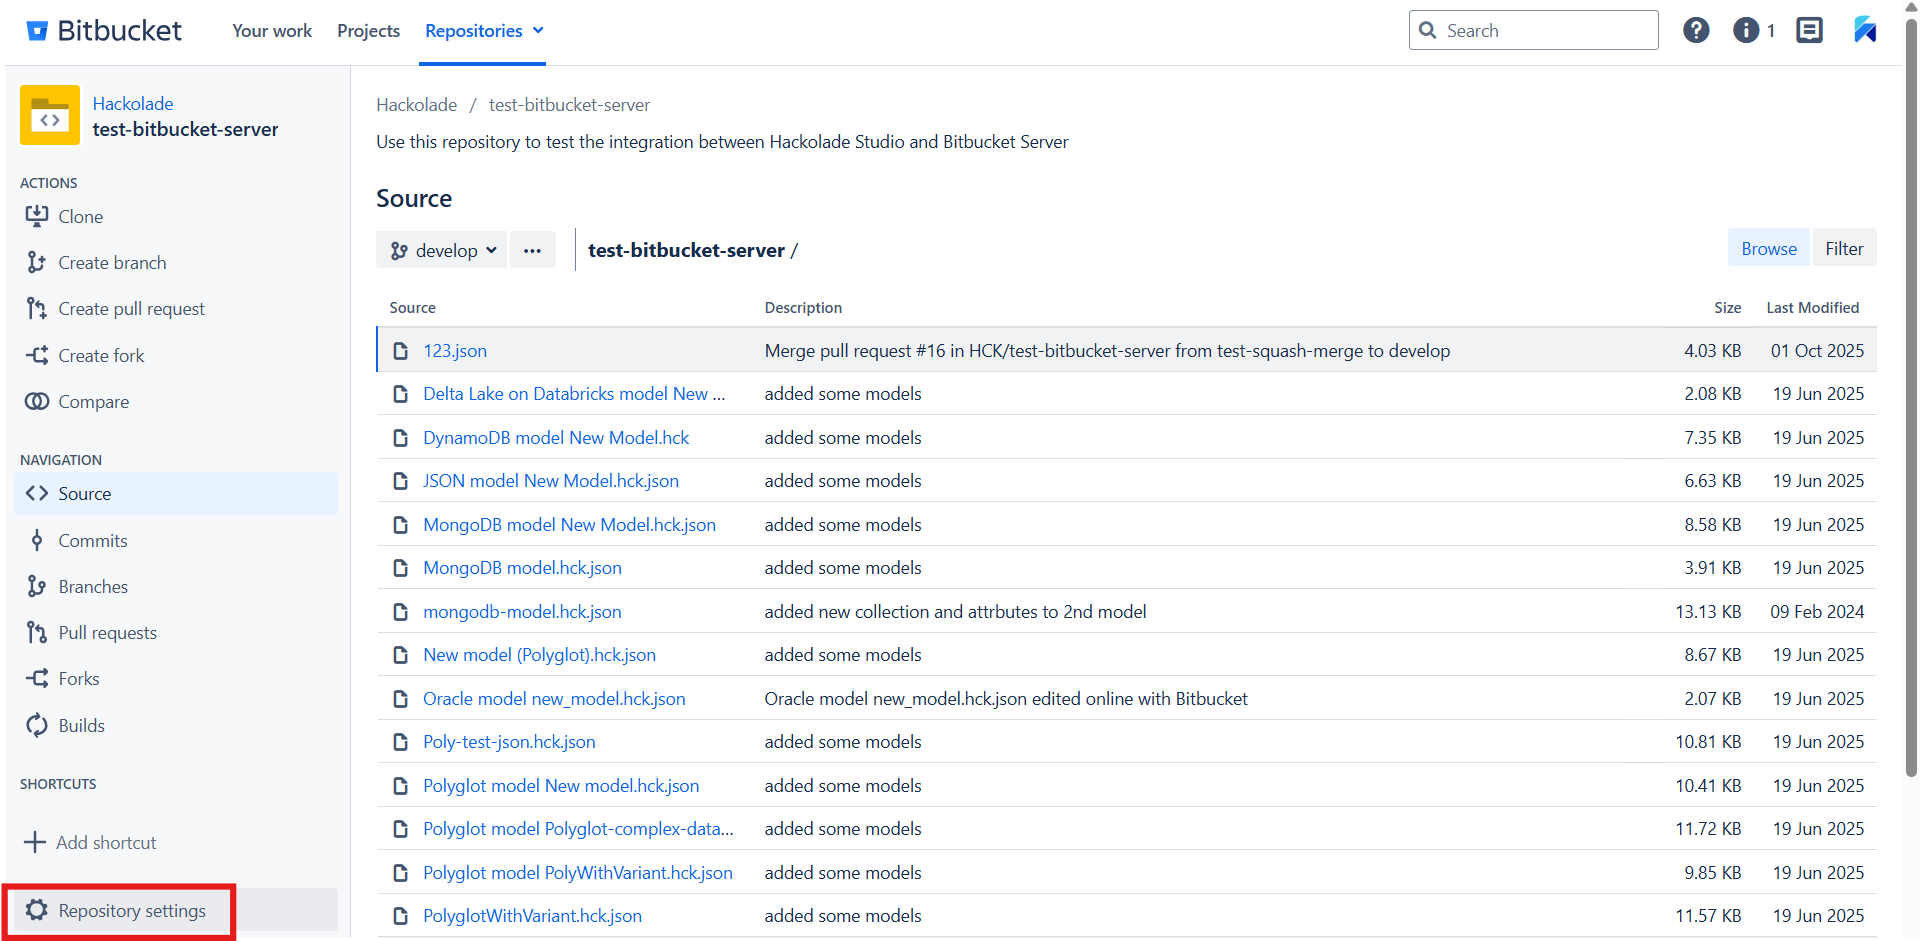
Task: Open the develop branch dropdown
Action: pyautogui.click(x=441, y=250)
